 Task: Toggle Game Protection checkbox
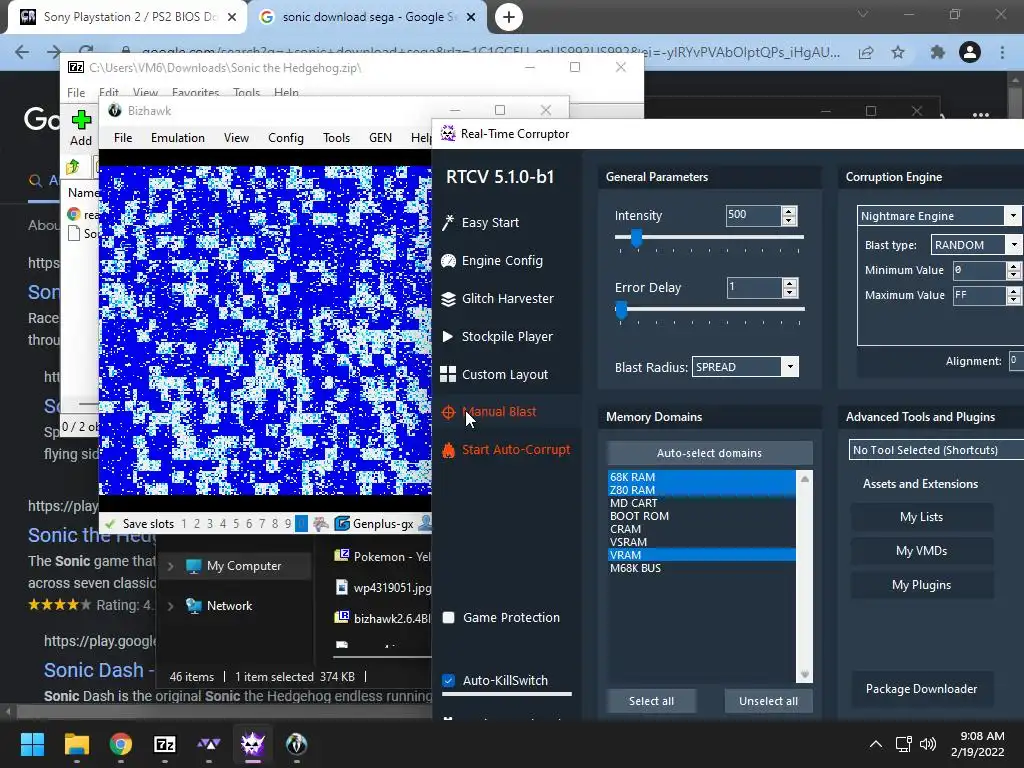[449, 618]
